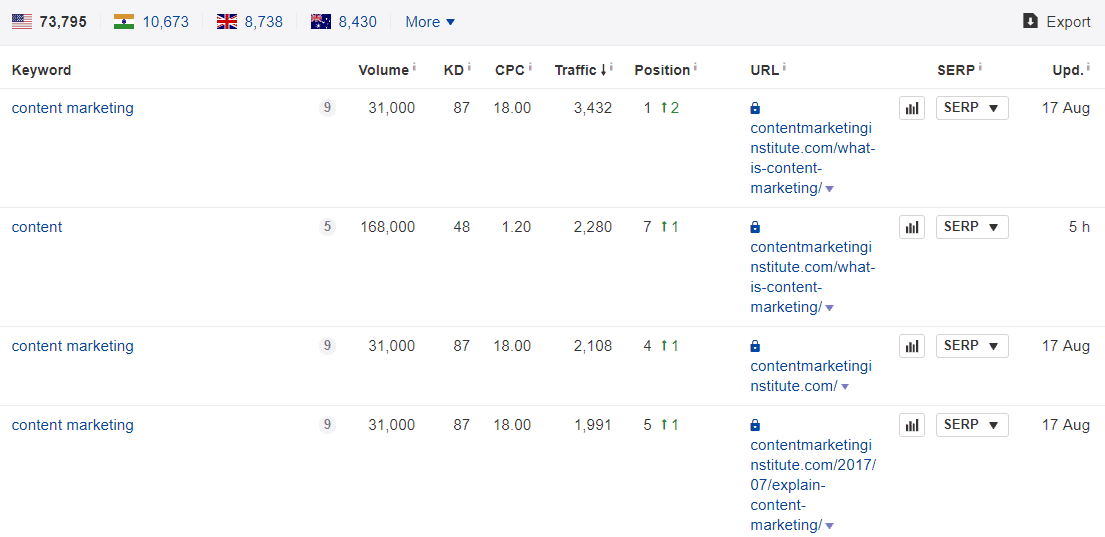Click the KD column header
The image size is (1105, 537).
[x=453, y=70]
